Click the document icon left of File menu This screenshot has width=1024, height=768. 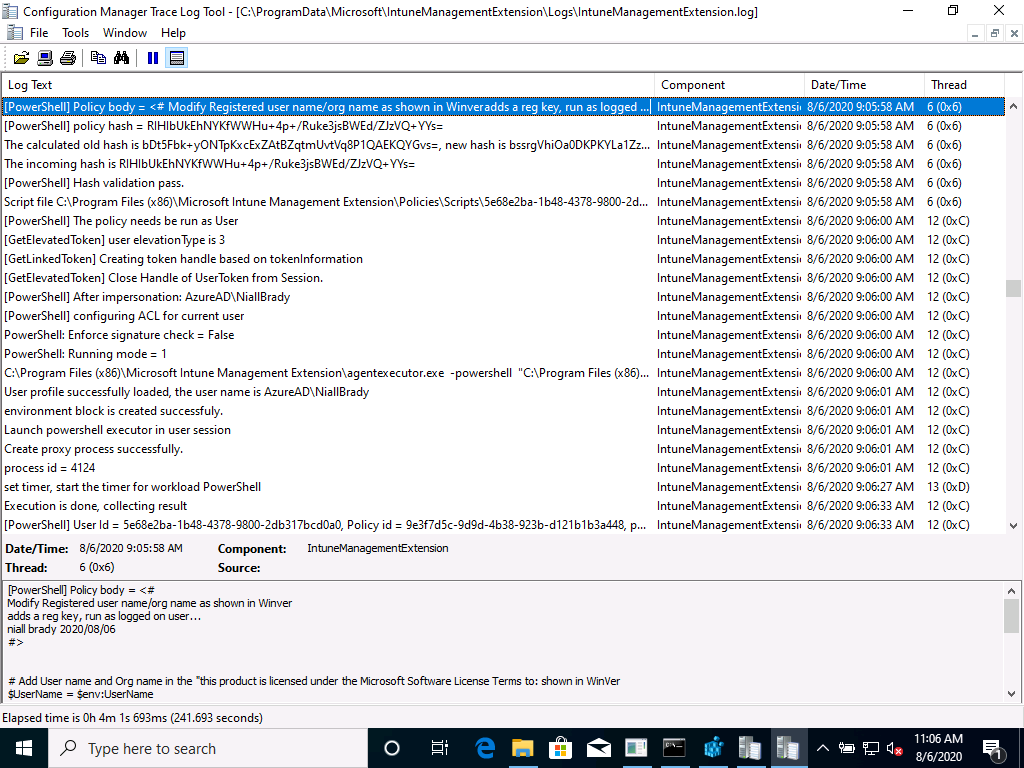pos(14,33)
